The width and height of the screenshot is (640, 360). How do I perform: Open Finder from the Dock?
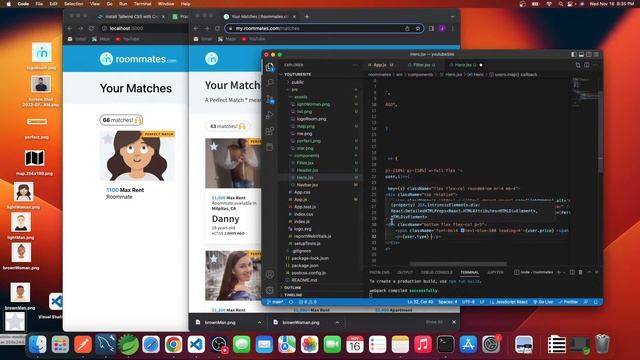[x=38, y=344]
